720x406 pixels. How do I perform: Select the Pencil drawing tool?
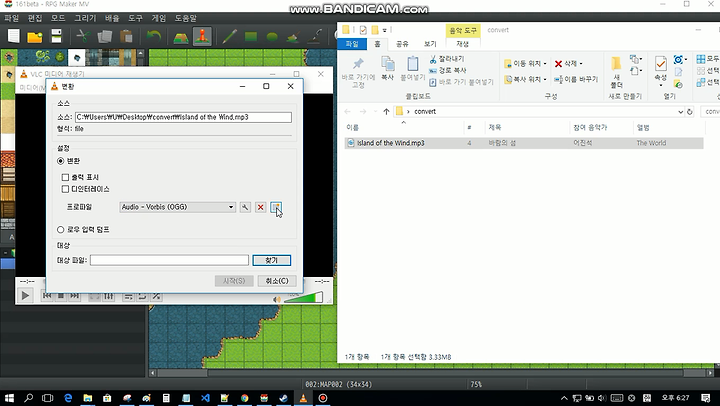229,36
